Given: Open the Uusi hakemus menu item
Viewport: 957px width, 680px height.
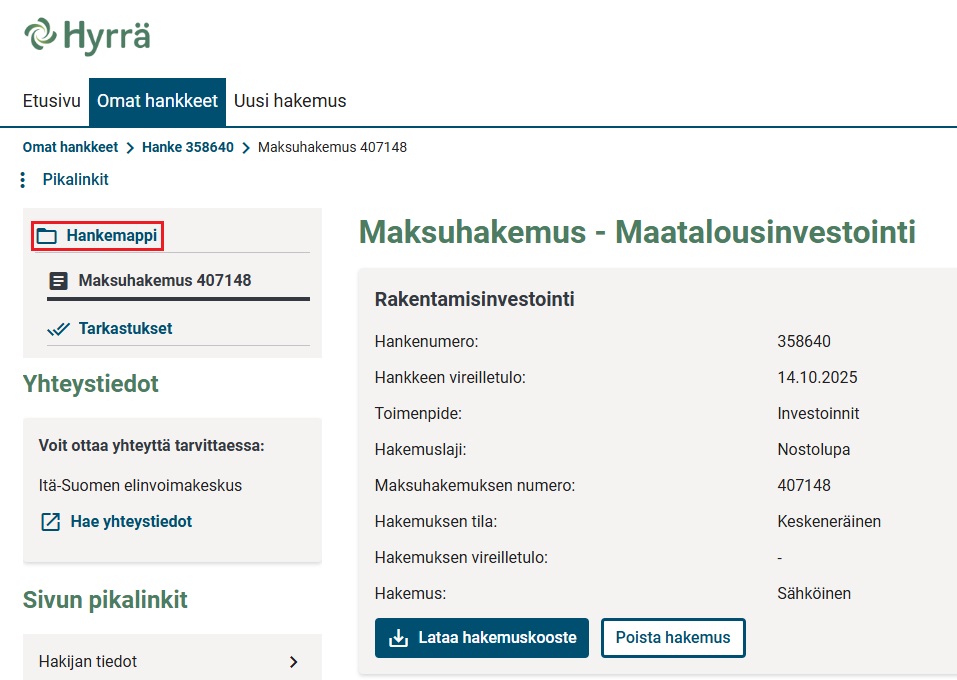Looking at the screenshot, I should (x=290, y=101).
